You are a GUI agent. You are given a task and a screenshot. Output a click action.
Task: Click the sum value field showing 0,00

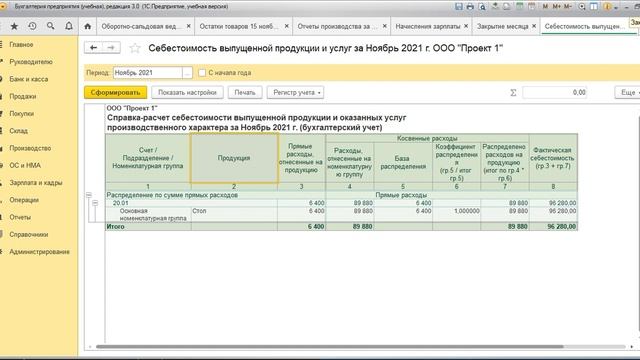pyautogui.click(x=554, y=93)
